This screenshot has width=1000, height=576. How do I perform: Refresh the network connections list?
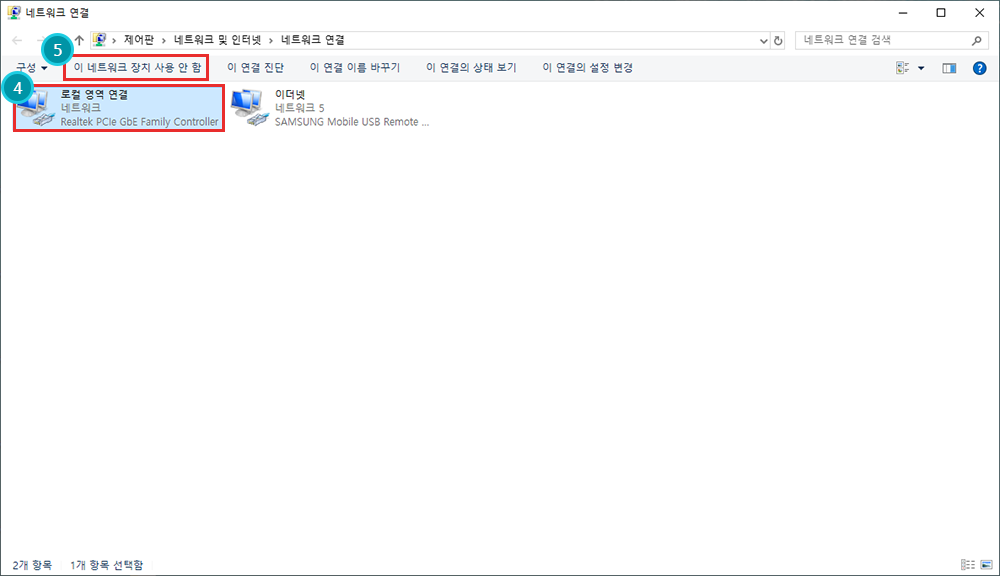point(778,40)
